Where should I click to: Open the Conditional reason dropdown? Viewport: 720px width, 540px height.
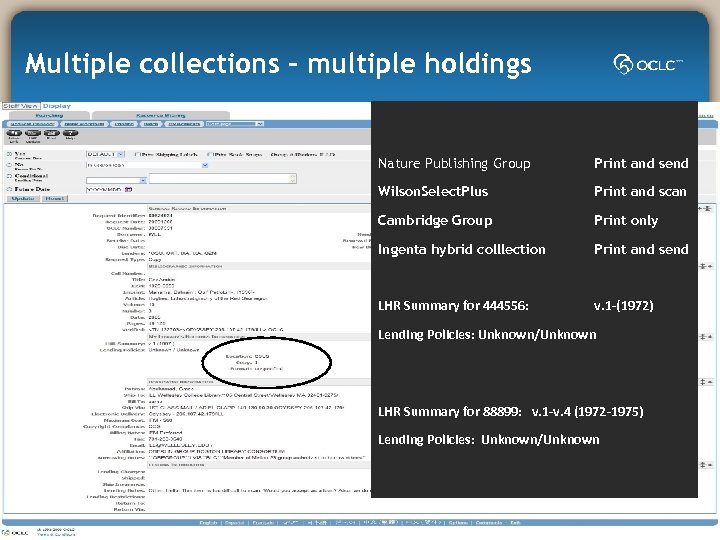click(116, 180)
